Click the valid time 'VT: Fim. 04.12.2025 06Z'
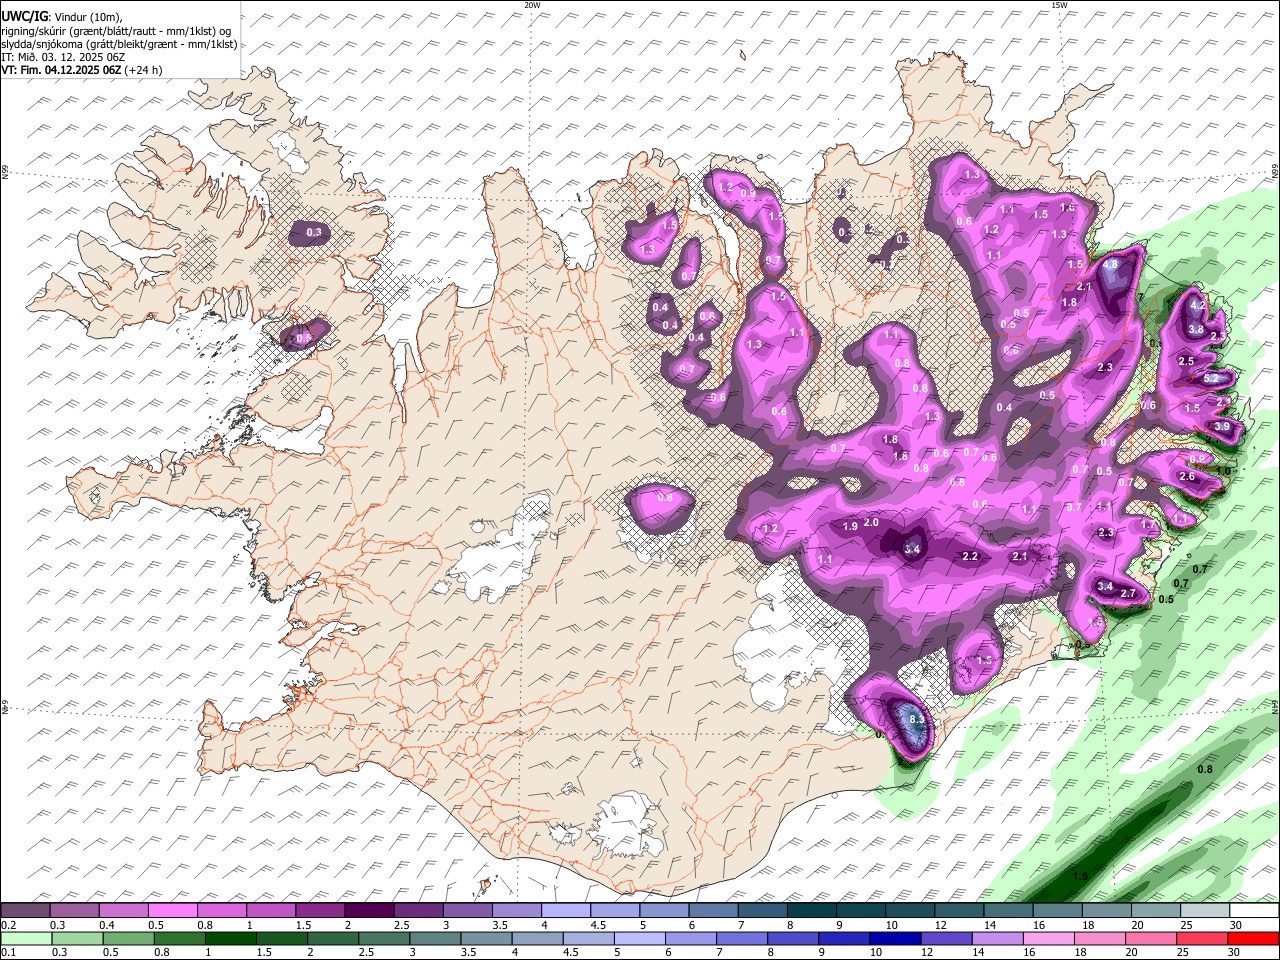The image size is (1280, 960). point(61,70)
